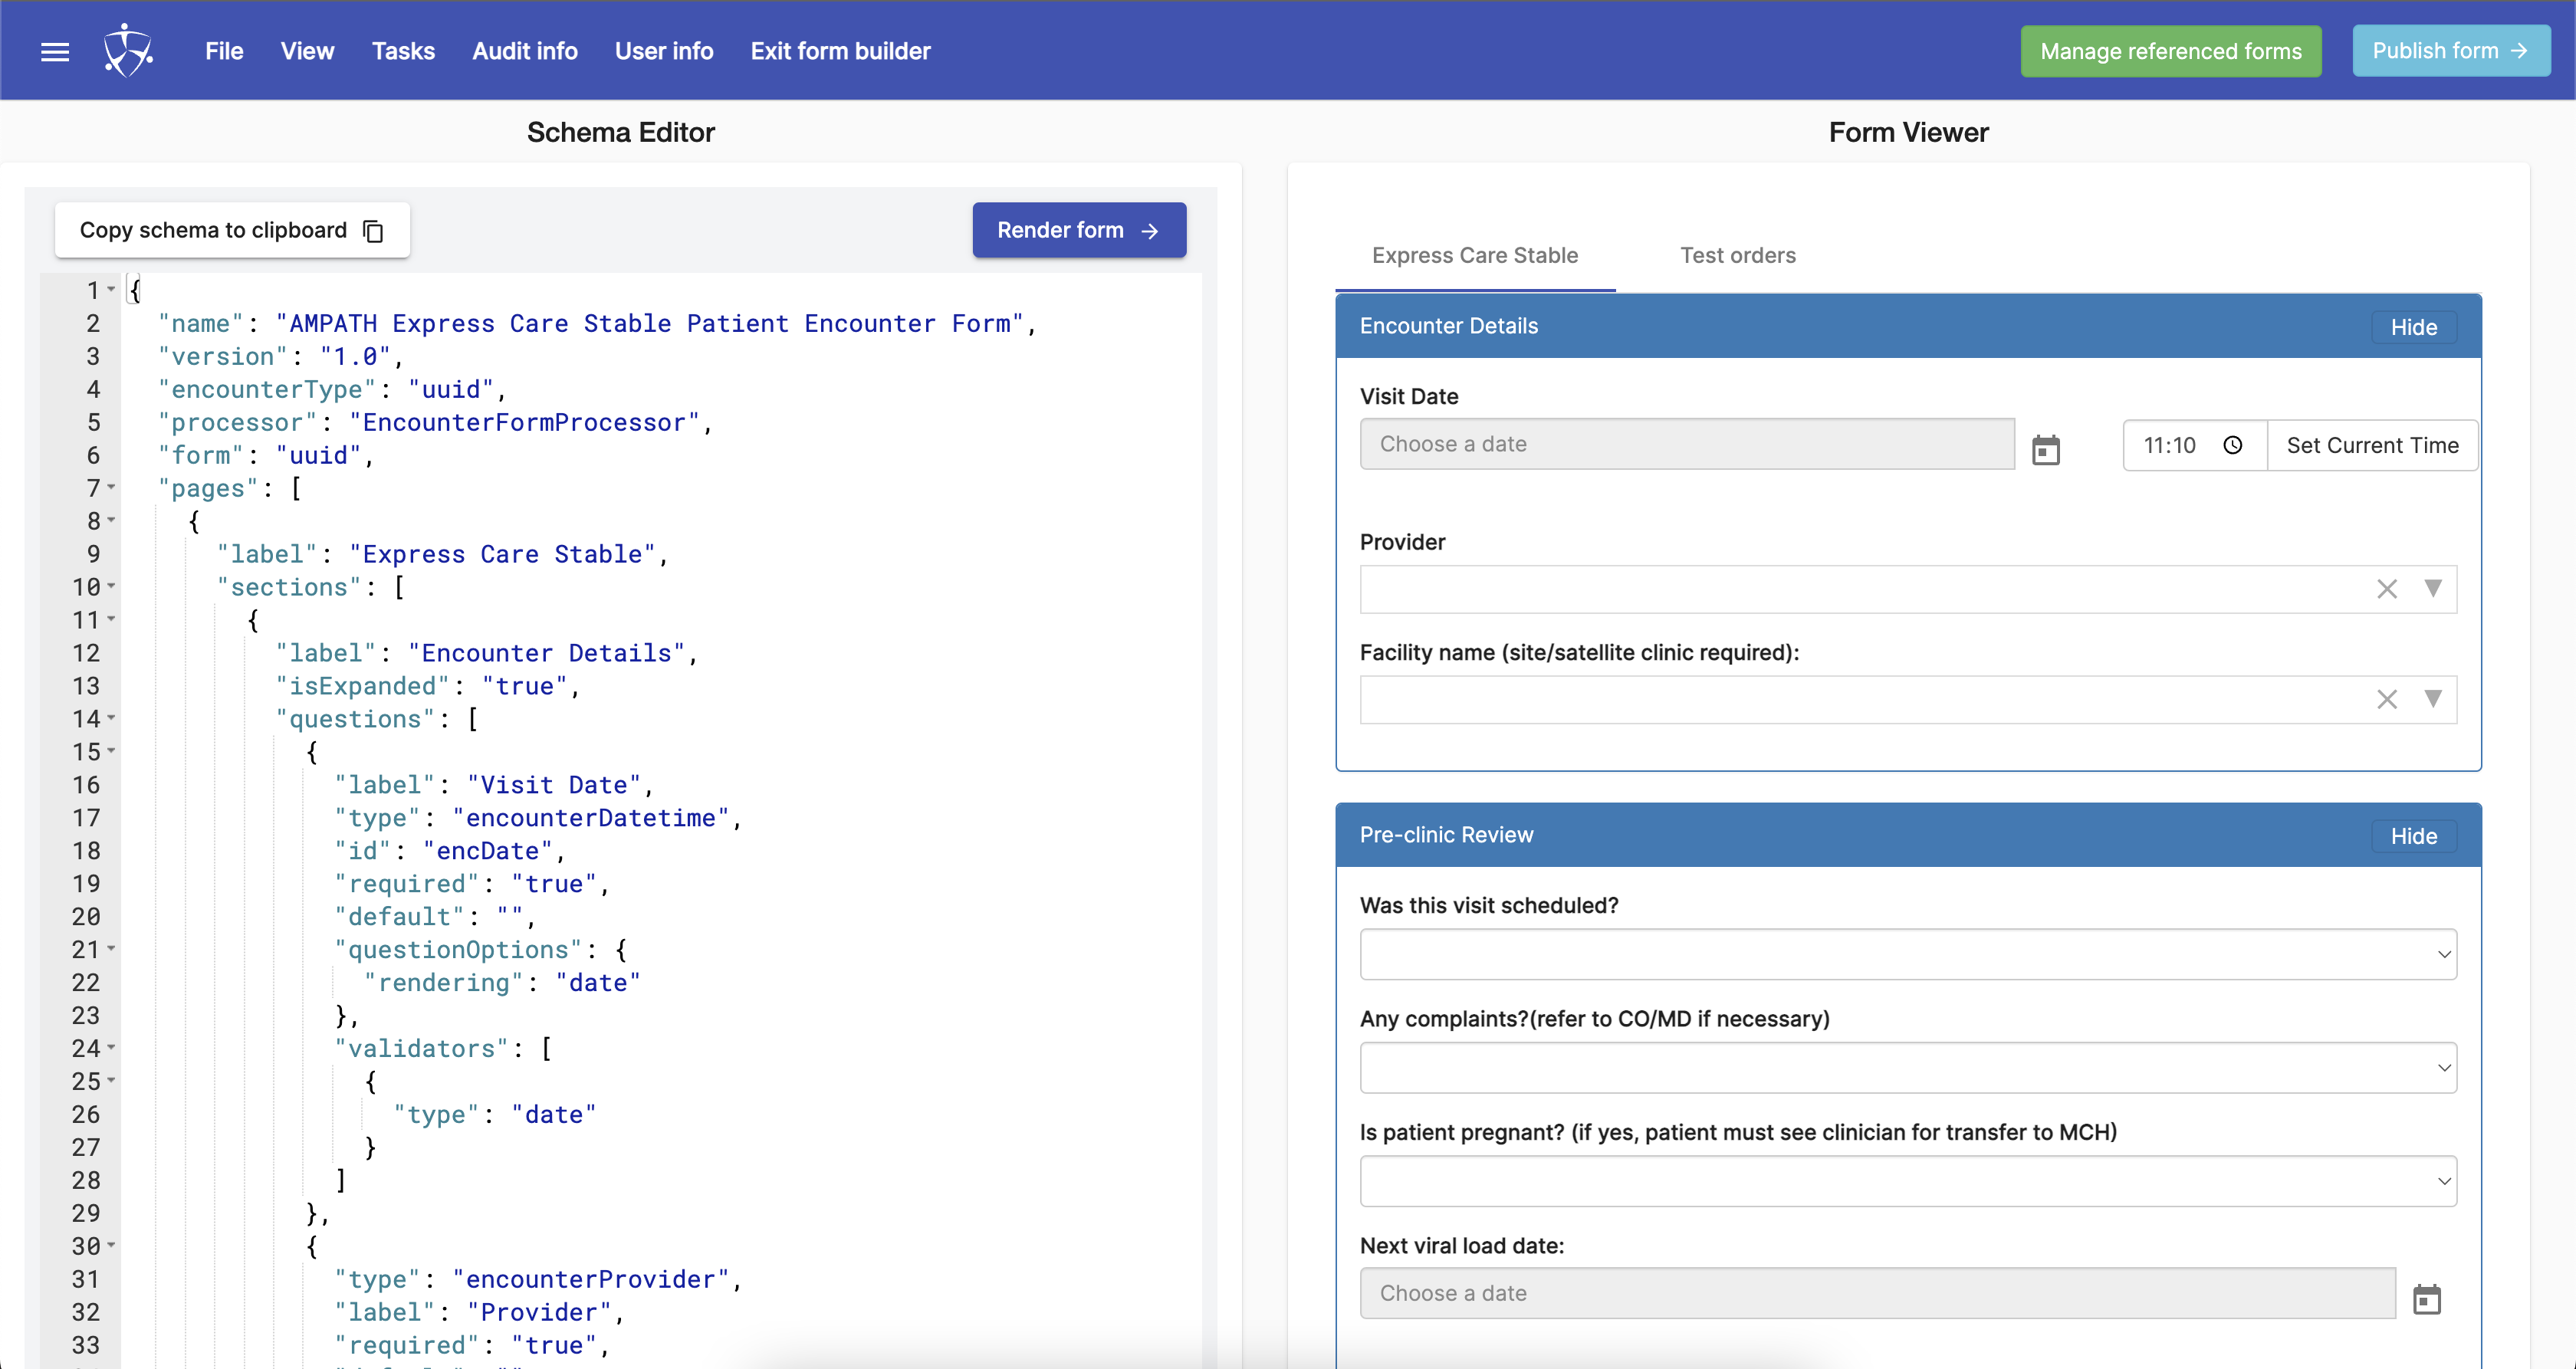
Task: Expand the Provider dropdown arrow
Action: [x=2433, y=588]
